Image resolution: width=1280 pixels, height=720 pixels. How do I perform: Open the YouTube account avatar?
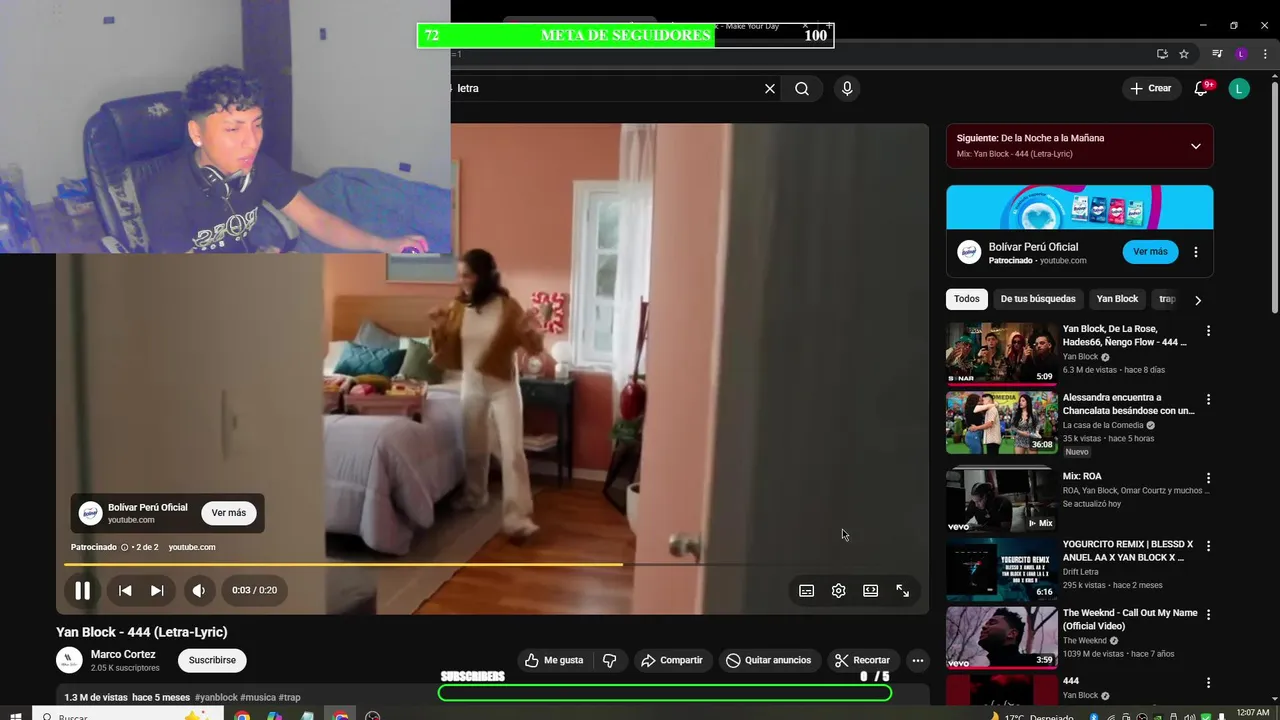click(x=1239, y=88)
